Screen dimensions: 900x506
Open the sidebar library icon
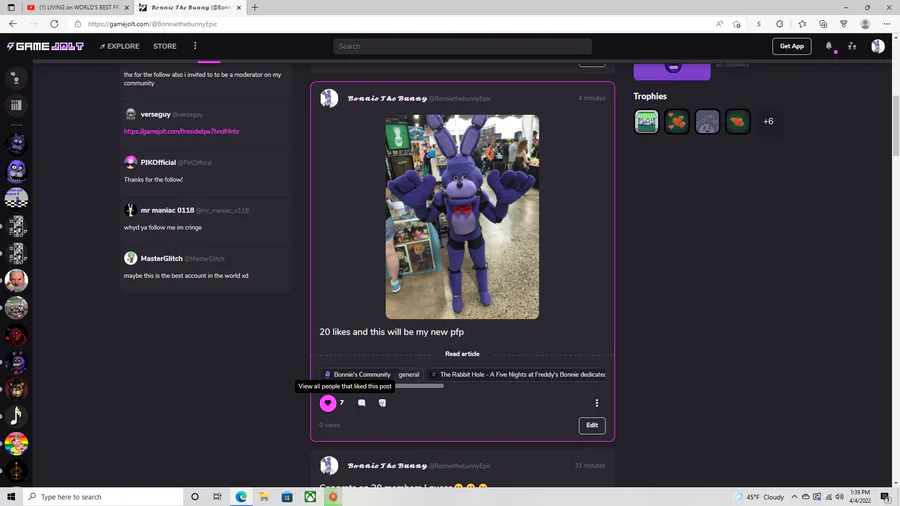16,105
